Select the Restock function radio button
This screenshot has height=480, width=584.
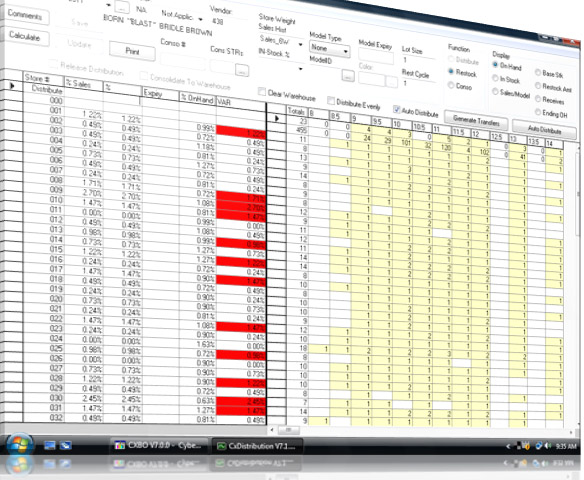coord(451,71)
